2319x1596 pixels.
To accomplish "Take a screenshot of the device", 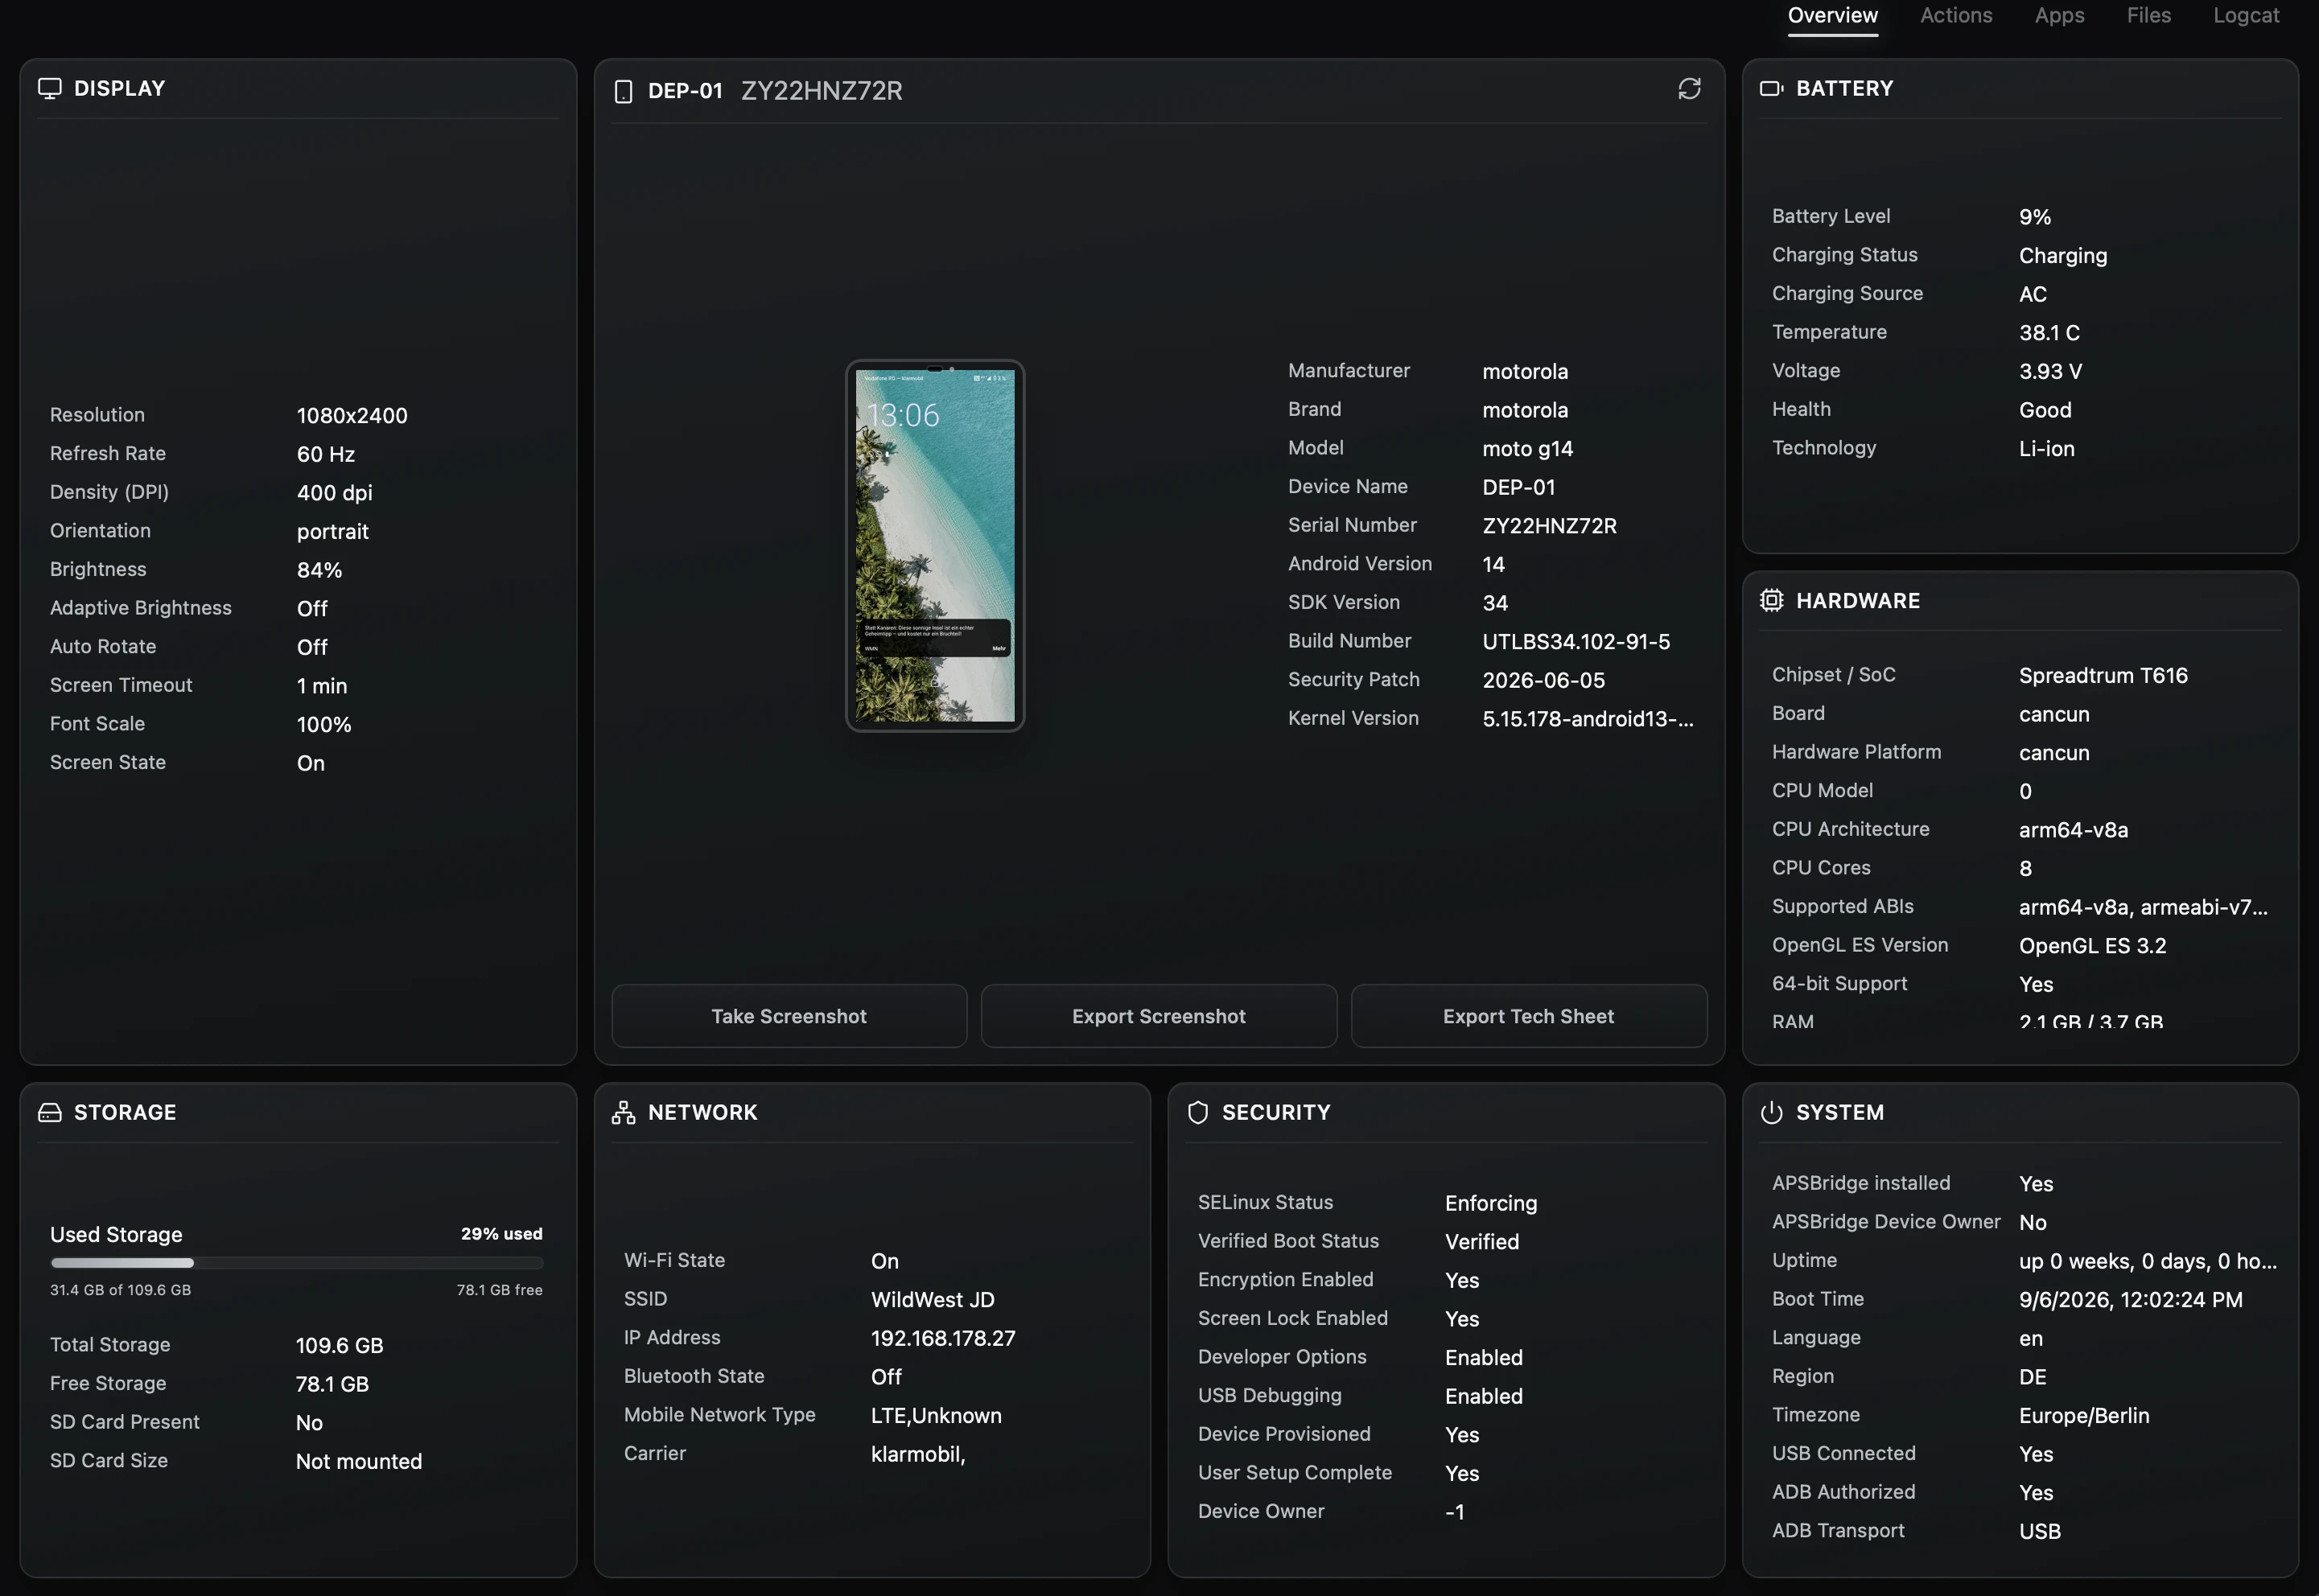I will point(789,1016).
